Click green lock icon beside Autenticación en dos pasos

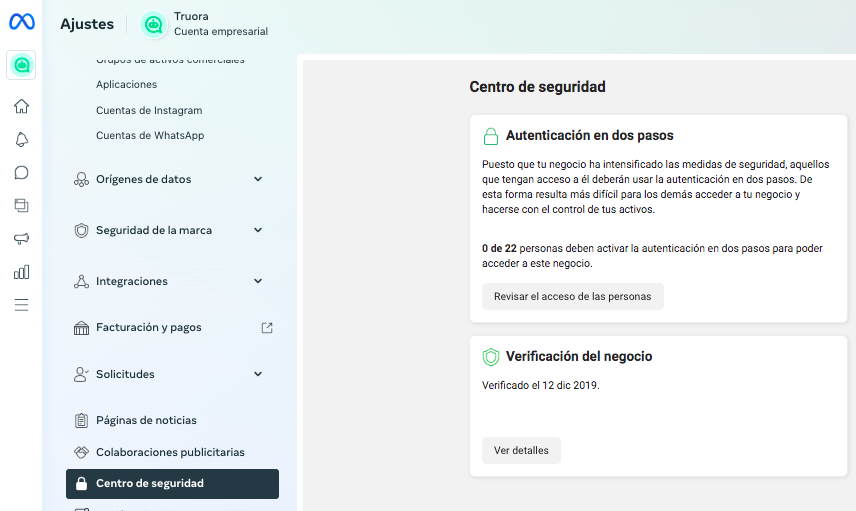pos(491,136)
